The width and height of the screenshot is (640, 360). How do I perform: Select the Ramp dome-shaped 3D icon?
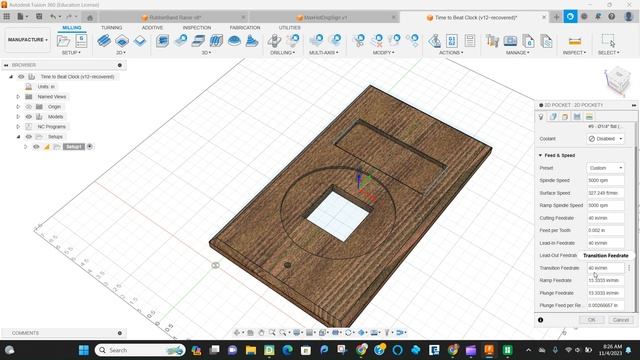click(x=234, y=41)
